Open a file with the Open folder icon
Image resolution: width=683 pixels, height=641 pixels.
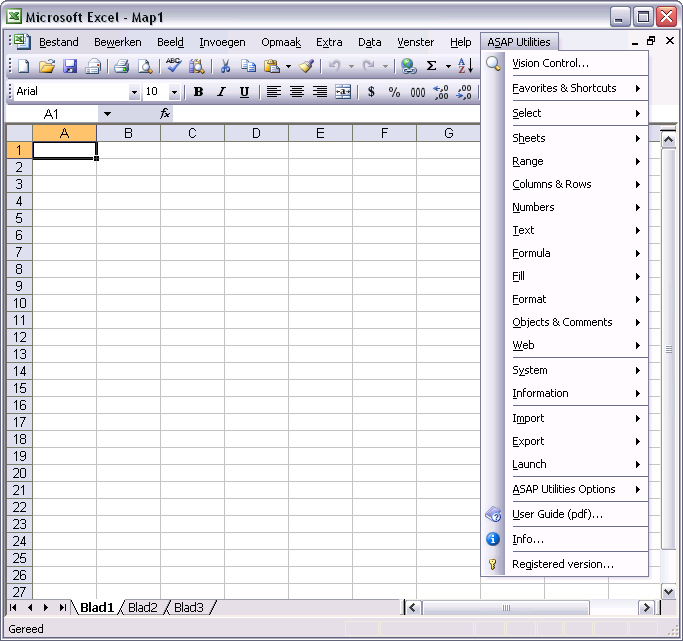pos(47,66)
